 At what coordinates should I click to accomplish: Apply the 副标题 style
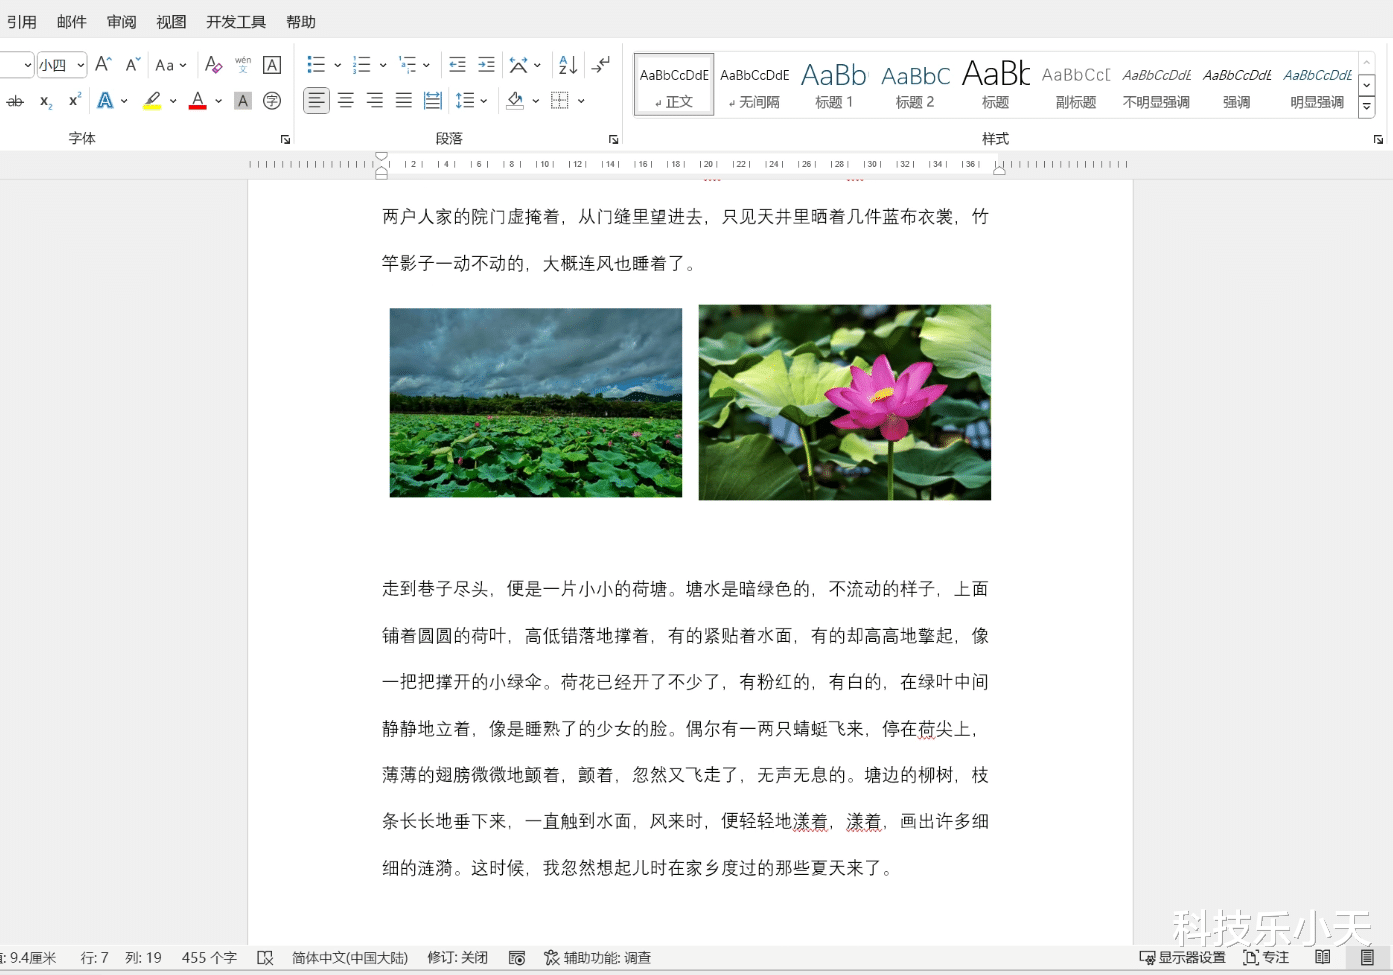(1076, 85)
